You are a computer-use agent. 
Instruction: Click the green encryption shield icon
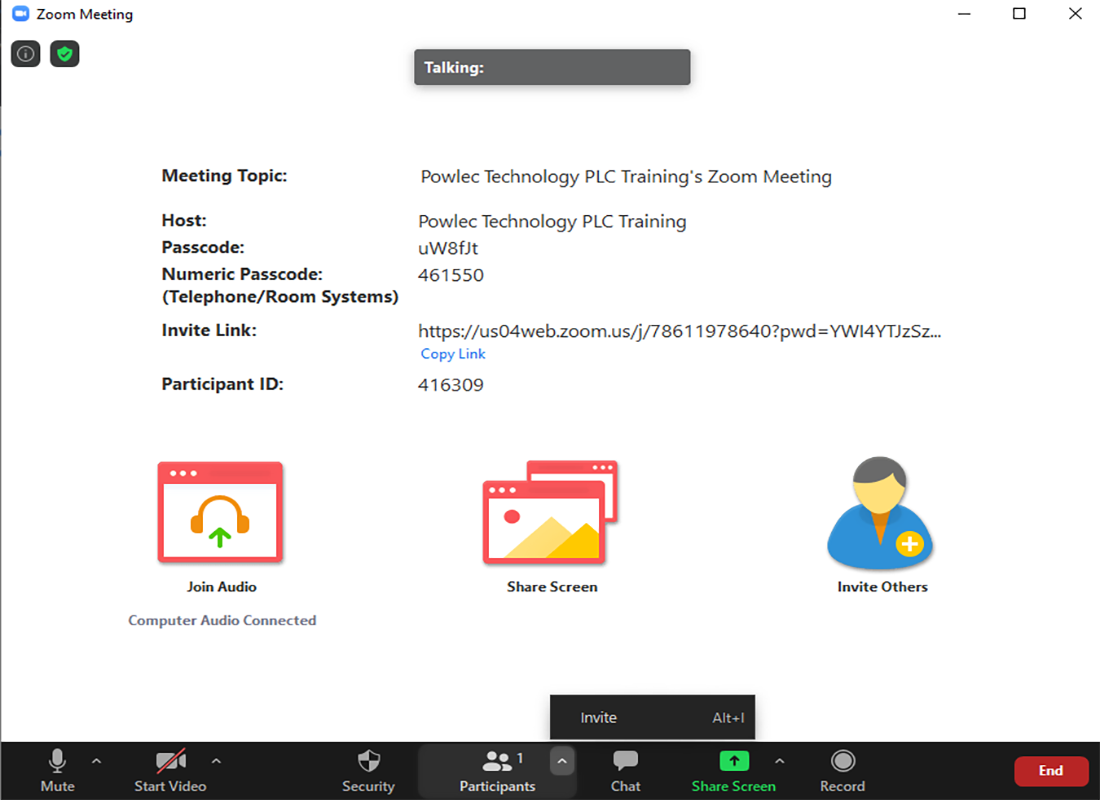[65, 54]
